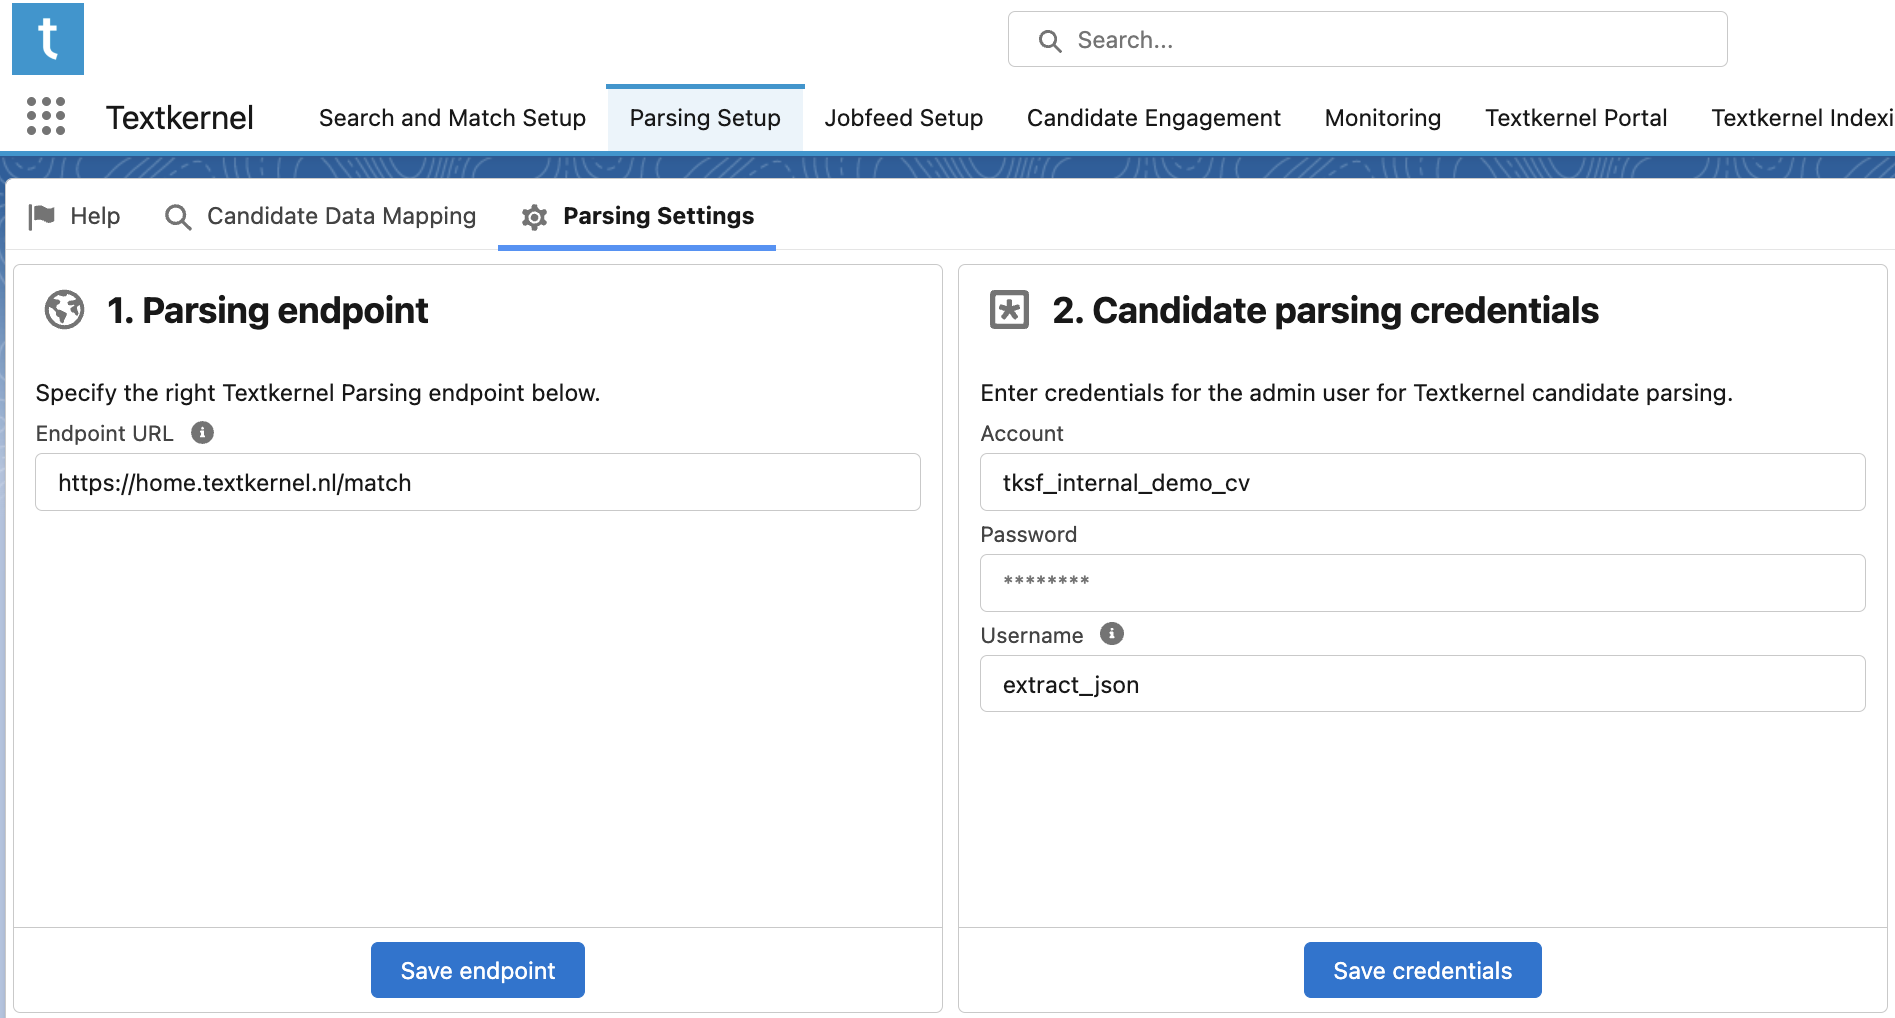Open the Candidate Engagement tab
The width and height of the screenshot is (1895, 1018).
(1154, 118)
